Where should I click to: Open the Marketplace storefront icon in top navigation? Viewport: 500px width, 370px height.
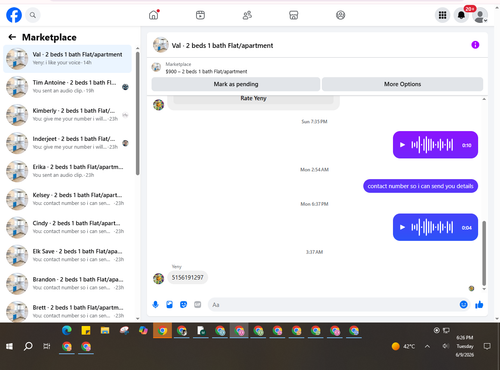coord(294,15)
